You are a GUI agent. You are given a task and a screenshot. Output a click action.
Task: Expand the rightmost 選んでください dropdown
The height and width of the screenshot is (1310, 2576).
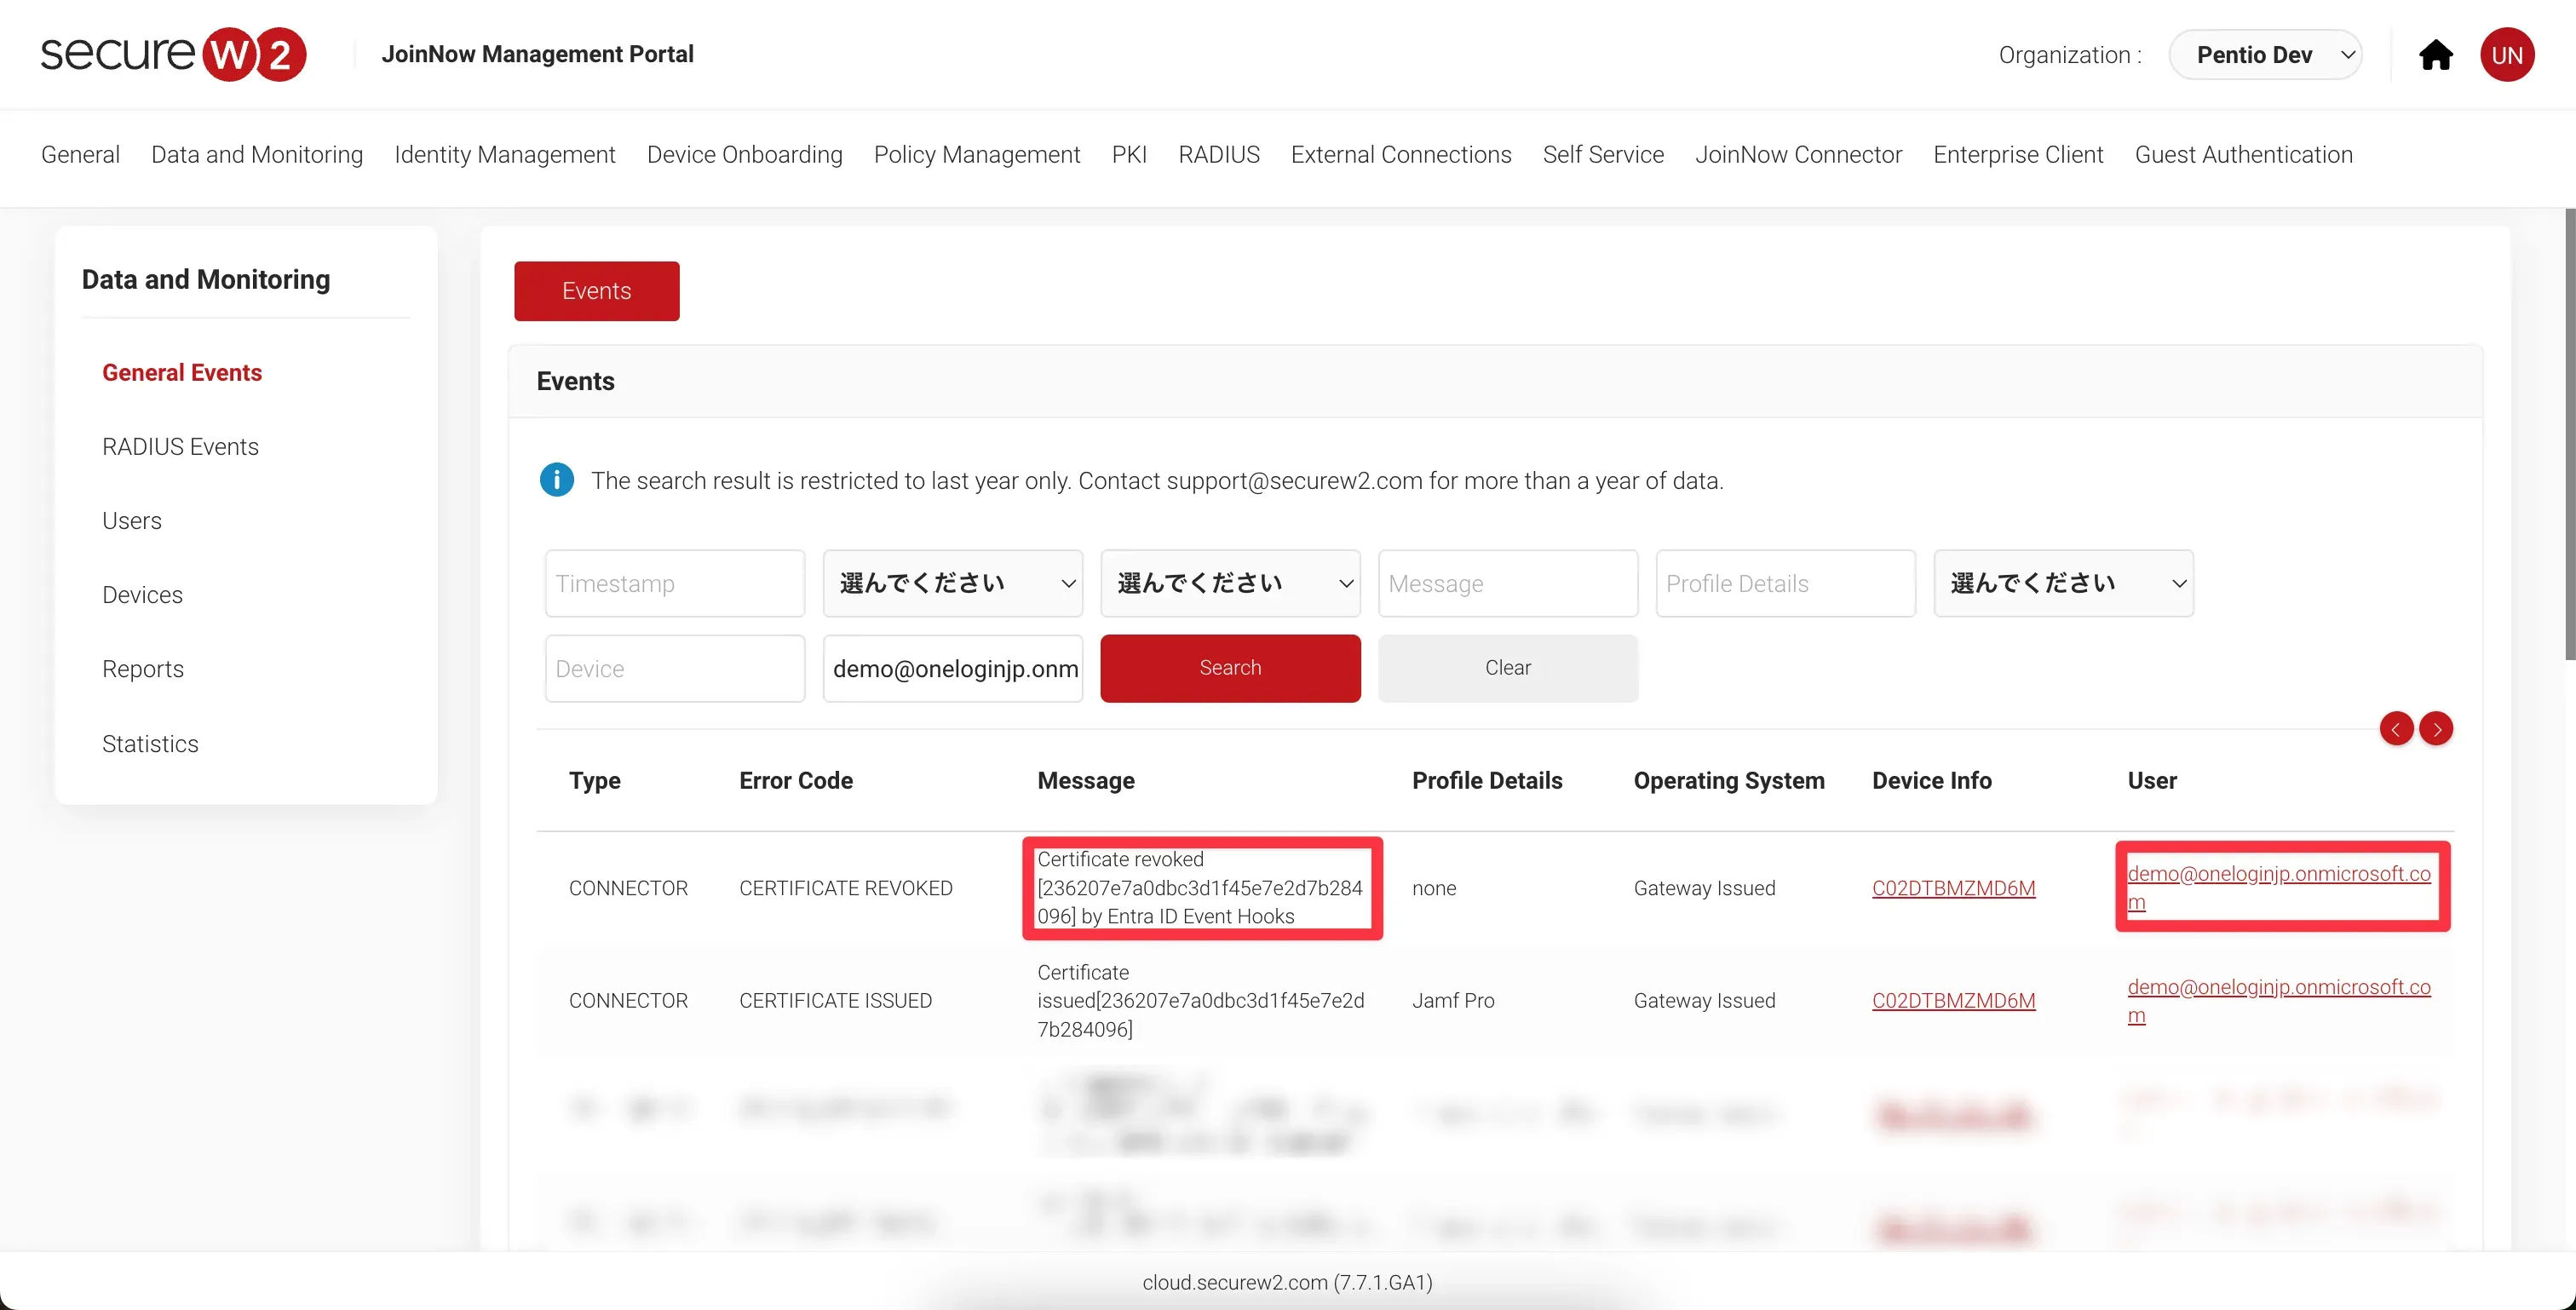click(x=2063, y=583)
